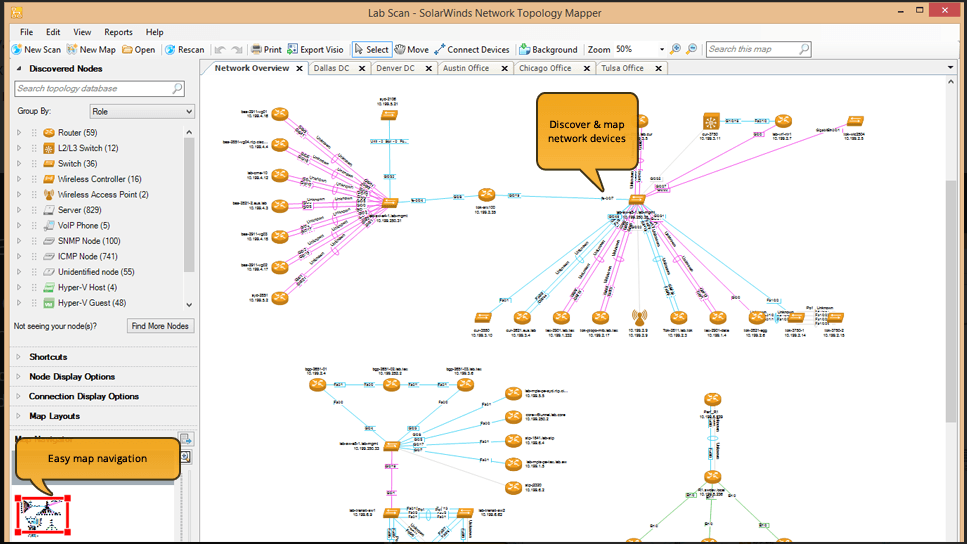Click the Background toolbar button
967x544 pixels.
[x=548, y=49]
